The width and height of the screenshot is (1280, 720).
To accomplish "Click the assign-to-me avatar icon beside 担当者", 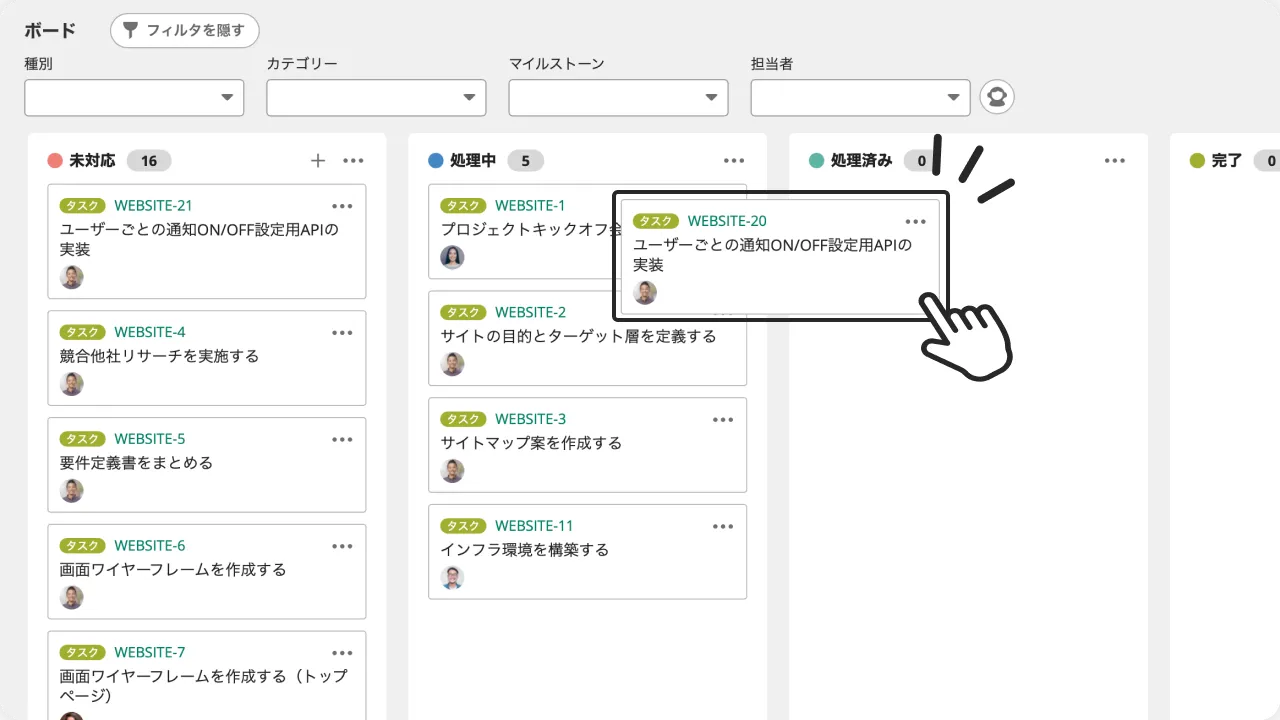I will (x=997, y=97).
